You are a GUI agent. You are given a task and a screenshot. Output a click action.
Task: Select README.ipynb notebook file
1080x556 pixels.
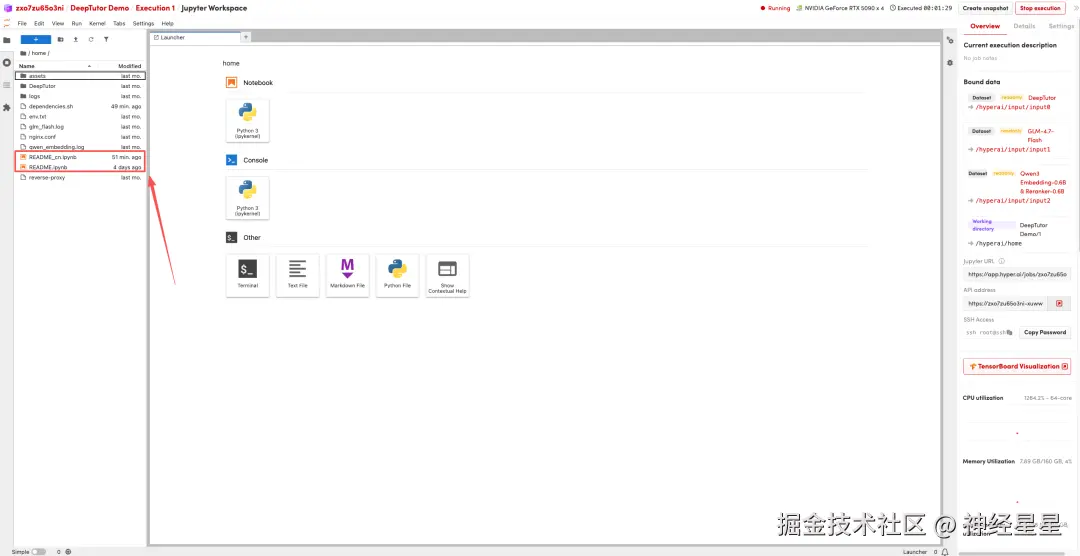[81, 167]
